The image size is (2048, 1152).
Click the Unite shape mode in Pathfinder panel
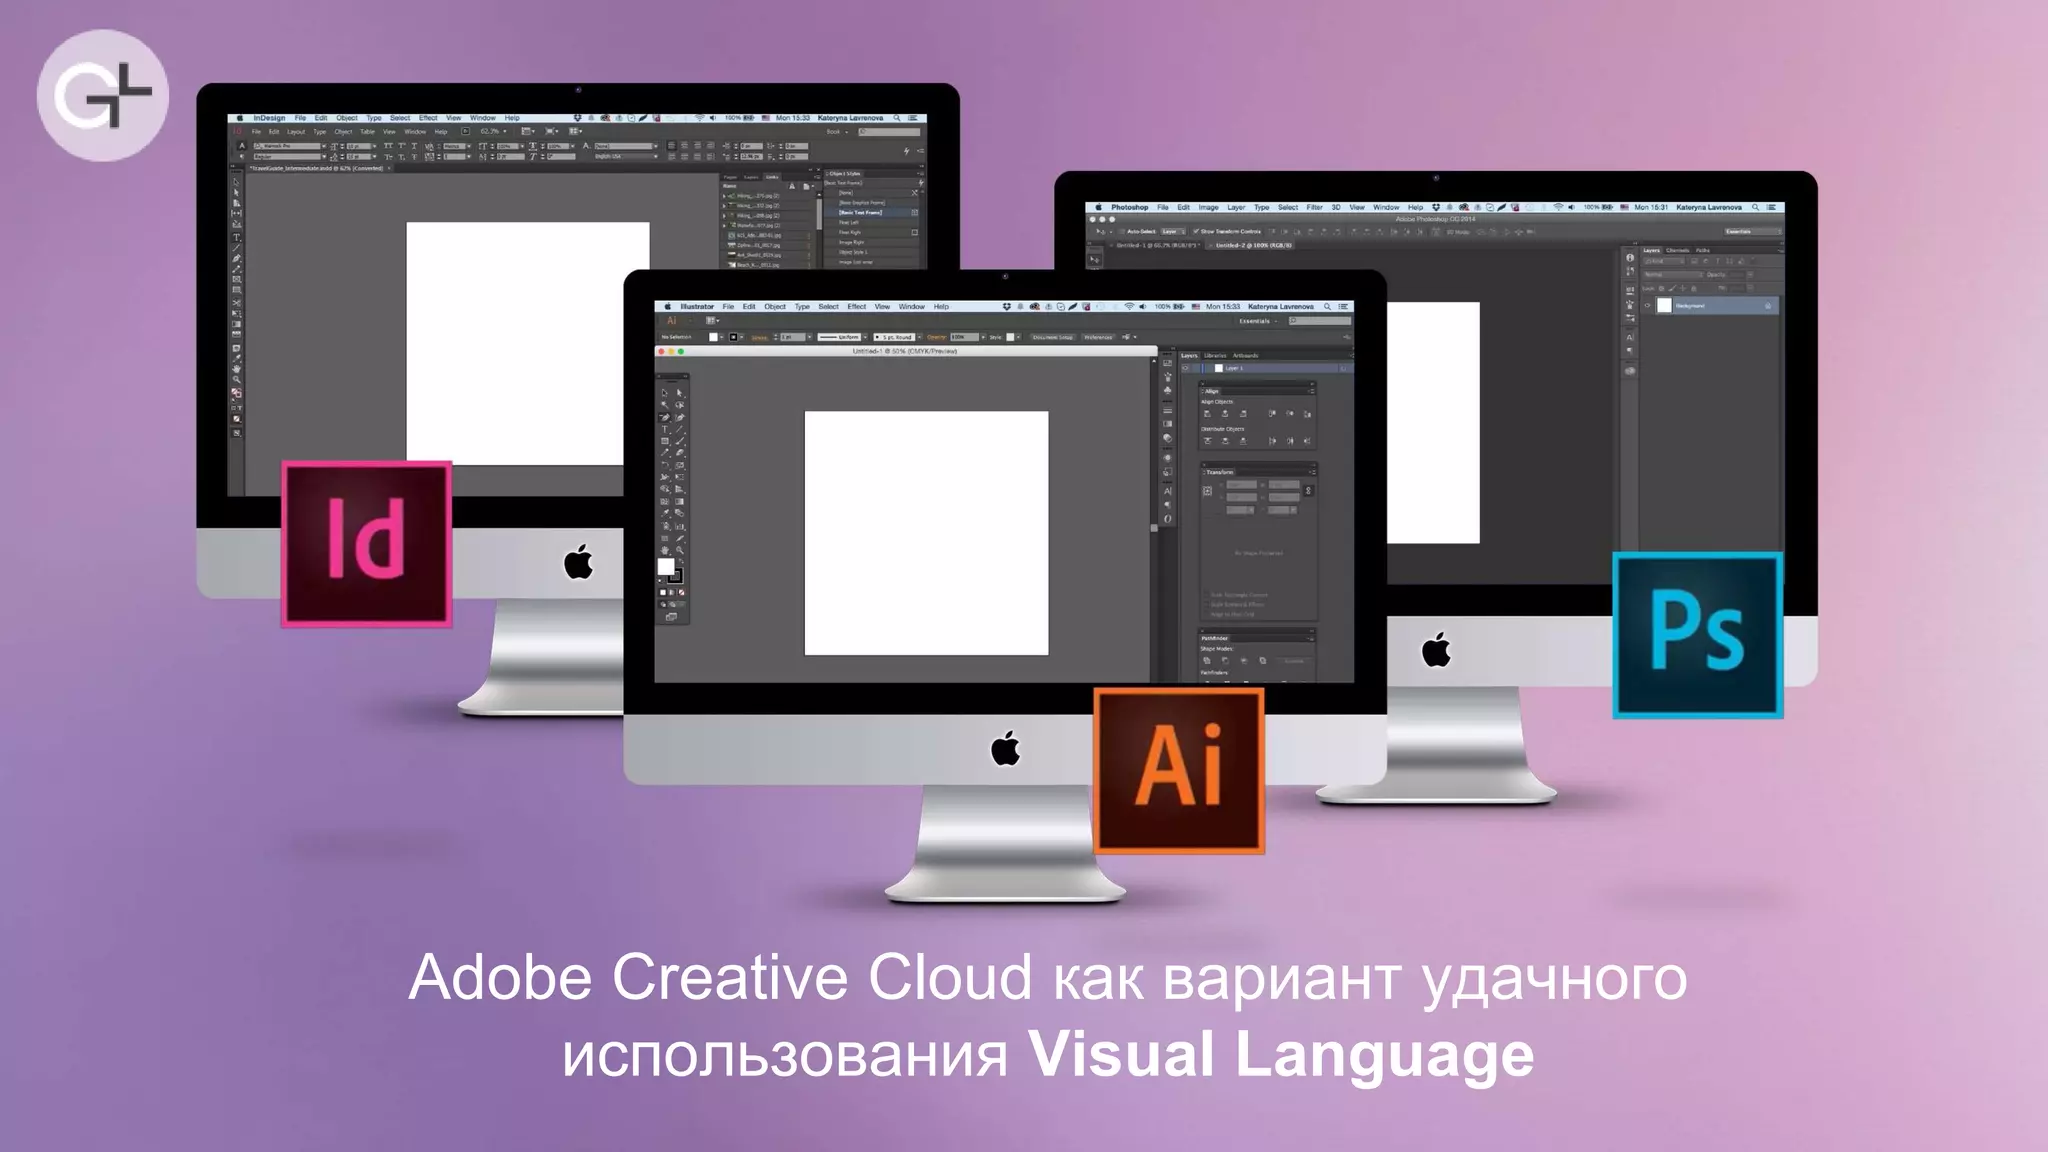tap(1207, 661)
